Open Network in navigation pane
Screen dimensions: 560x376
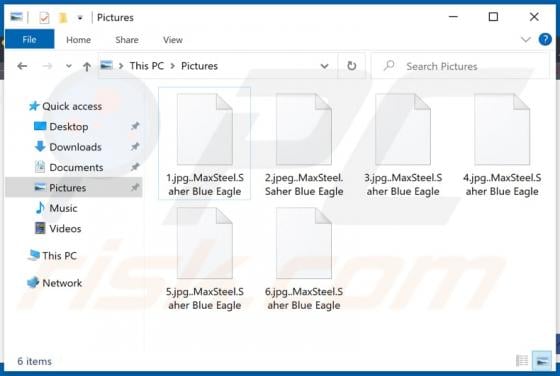[x=62, y=283]
